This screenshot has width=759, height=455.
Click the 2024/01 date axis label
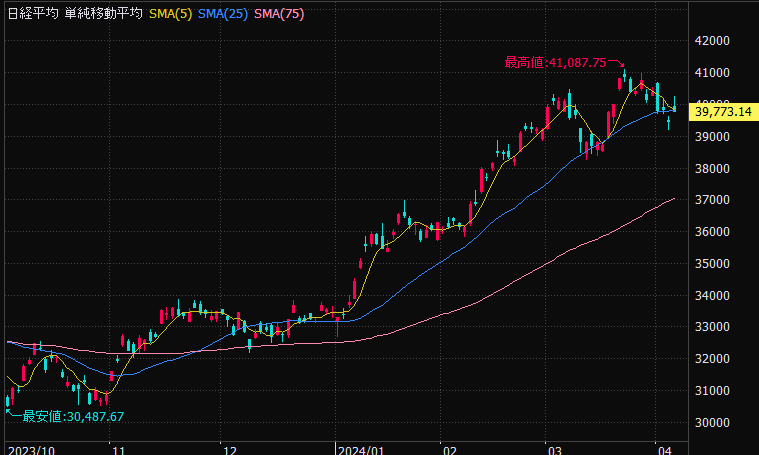[361, 450]
